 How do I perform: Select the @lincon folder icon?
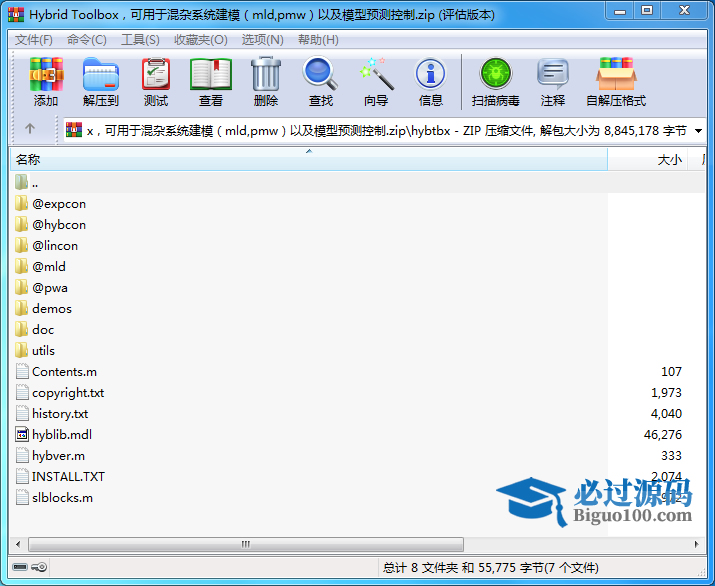(x=21, y=245)
